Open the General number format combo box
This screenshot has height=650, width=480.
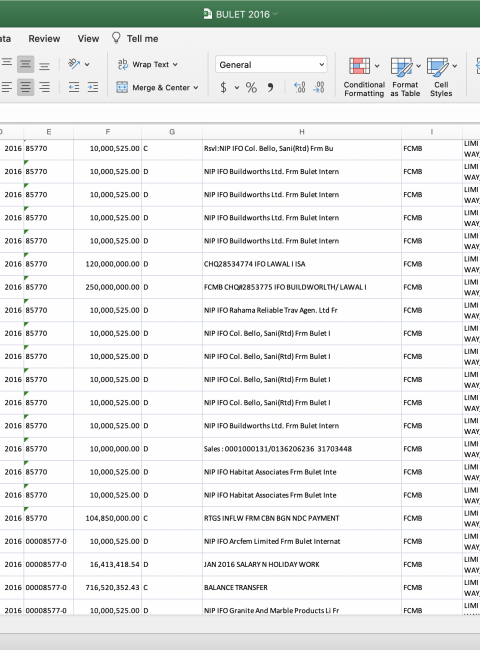tap(271, 64)
